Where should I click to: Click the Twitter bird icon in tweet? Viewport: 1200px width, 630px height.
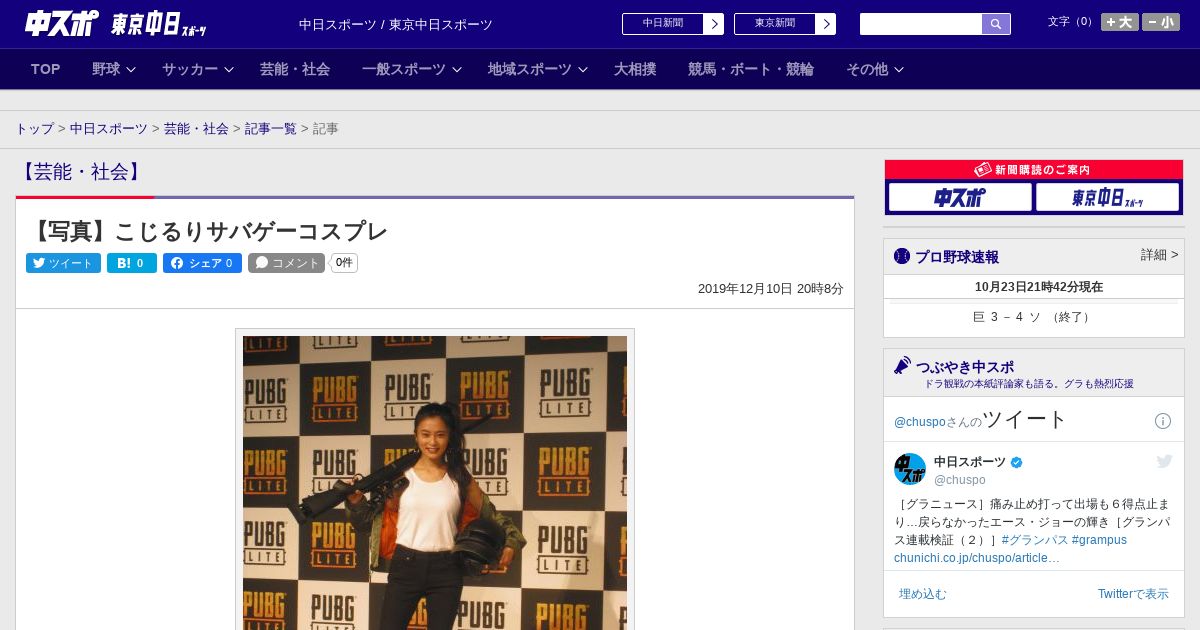click(1164, 461)
